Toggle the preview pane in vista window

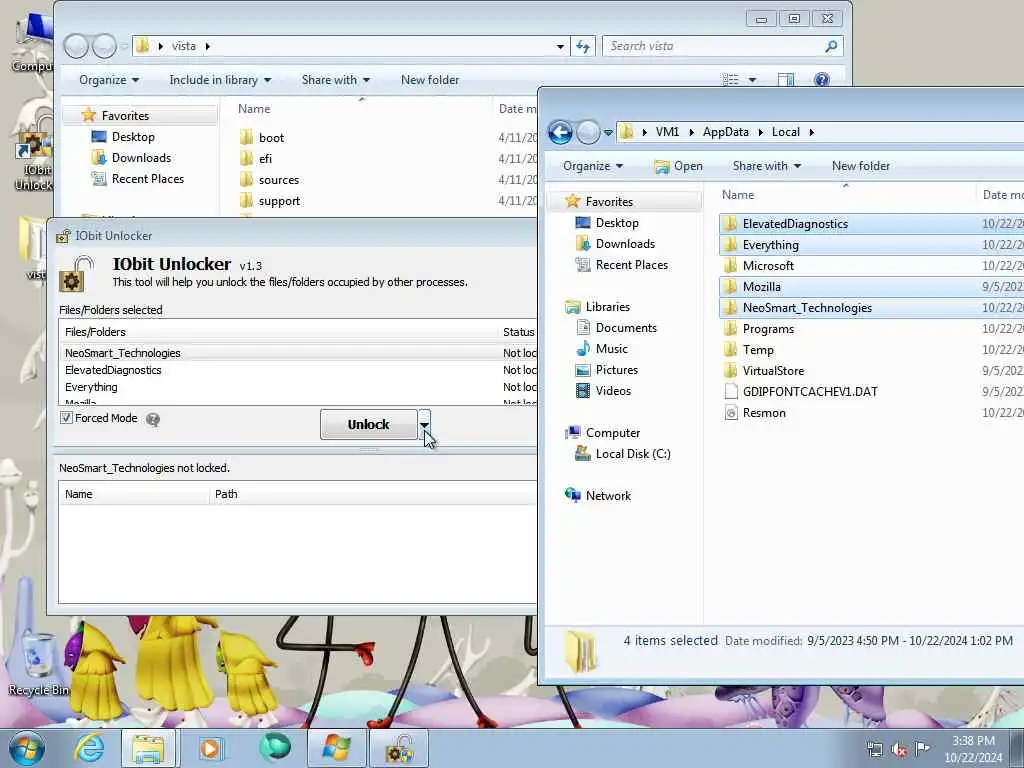click(x=786, y=80)
